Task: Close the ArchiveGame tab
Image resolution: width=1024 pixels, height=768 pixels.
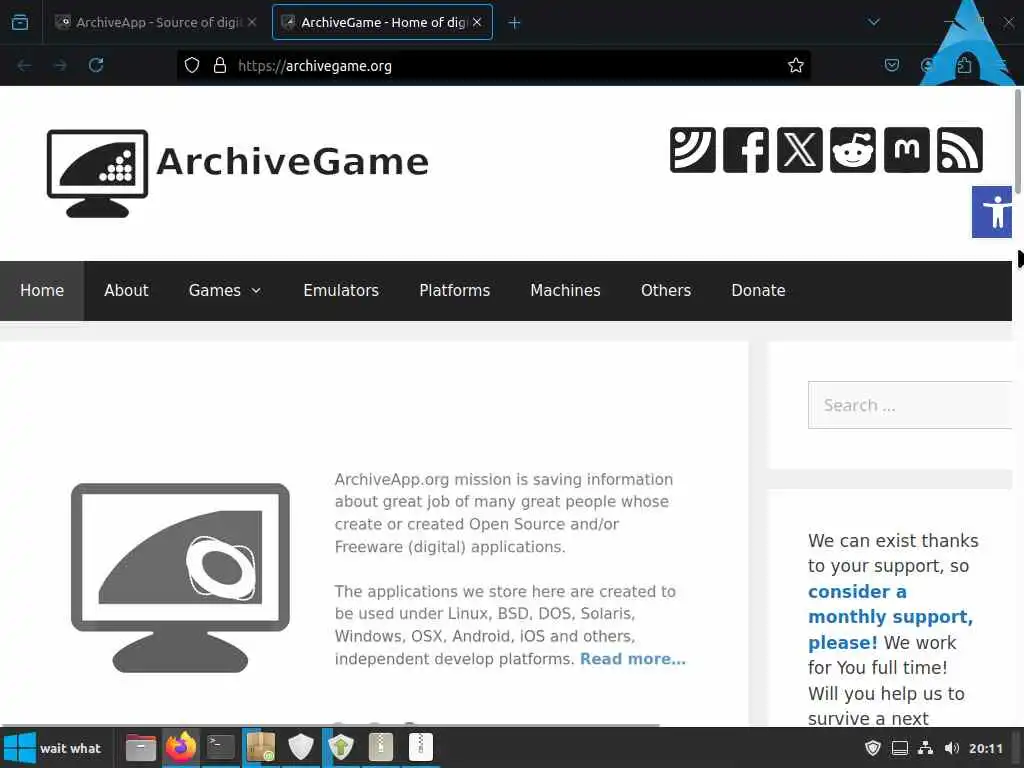Action: tap(477, 22)
